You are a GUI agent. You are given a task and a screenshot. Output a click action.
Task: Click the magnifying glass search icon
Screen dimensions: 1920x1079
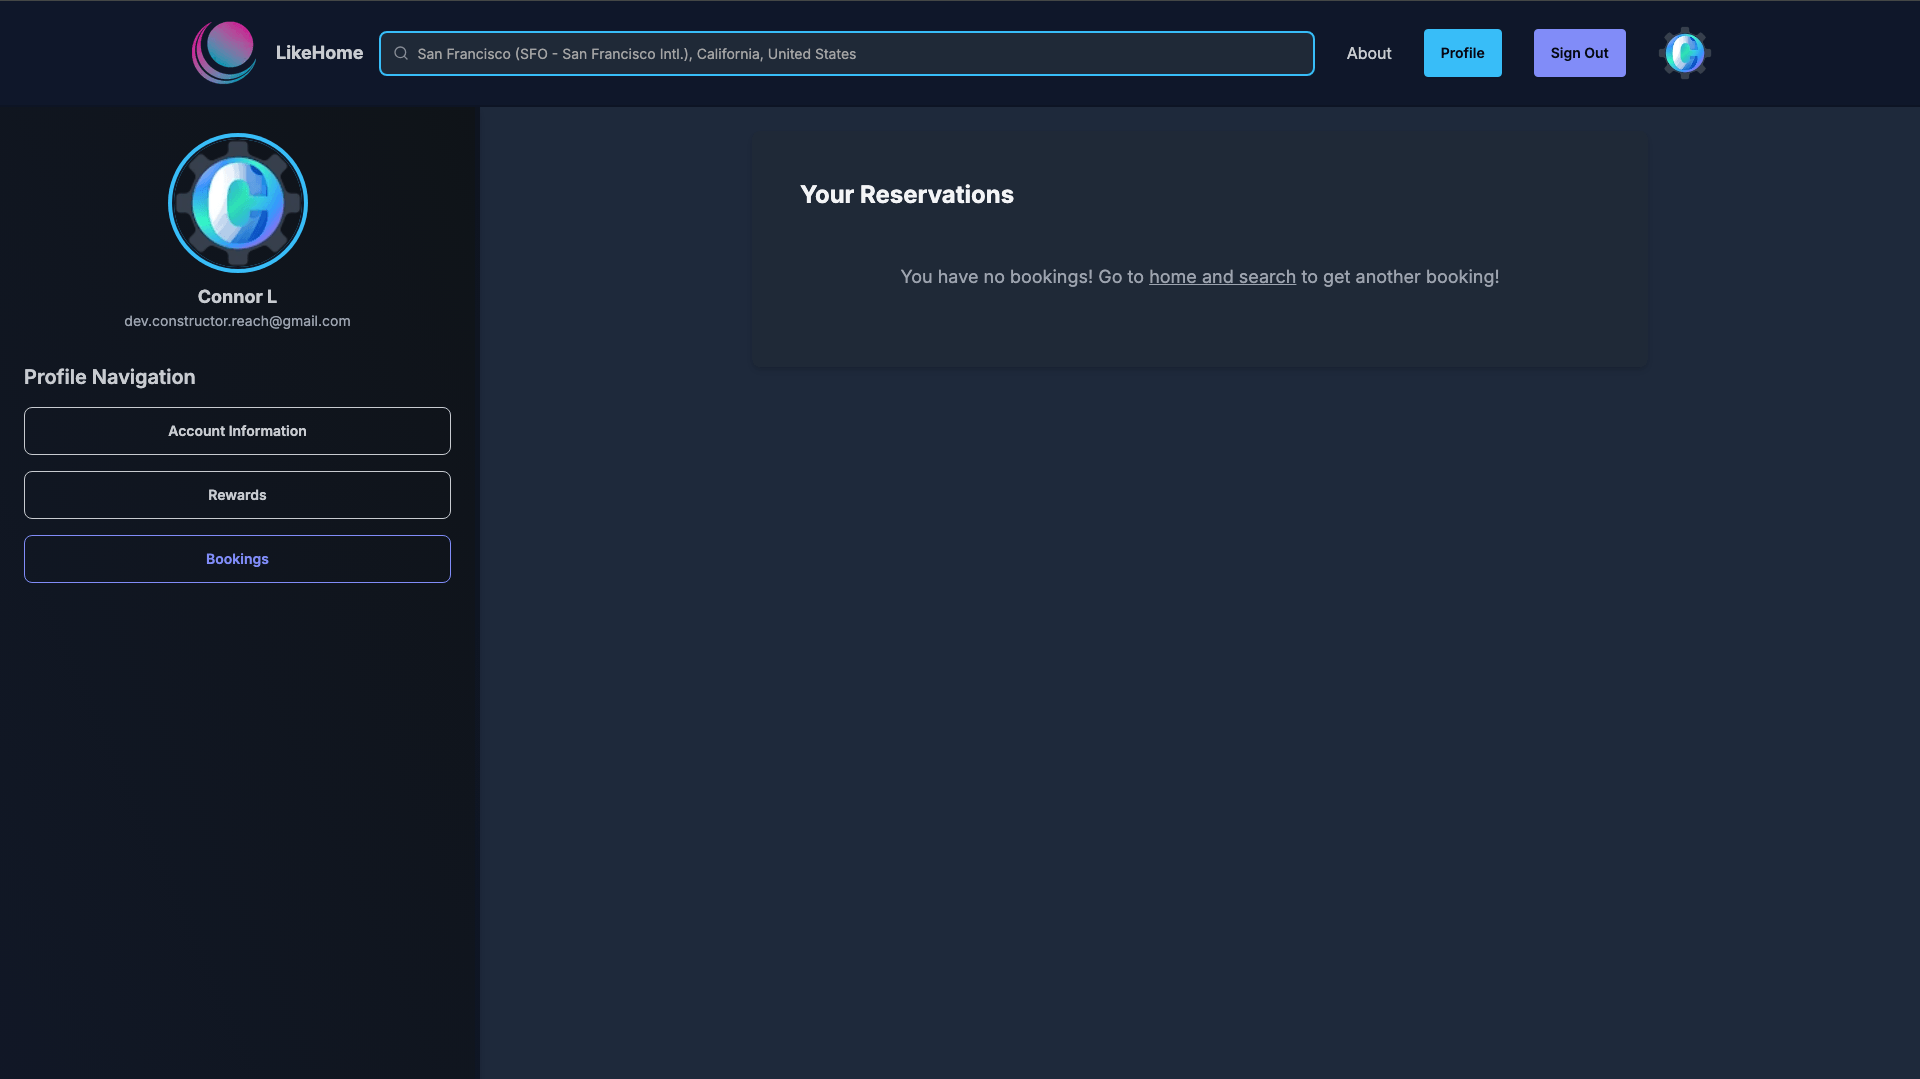click(x=401, y=53)
